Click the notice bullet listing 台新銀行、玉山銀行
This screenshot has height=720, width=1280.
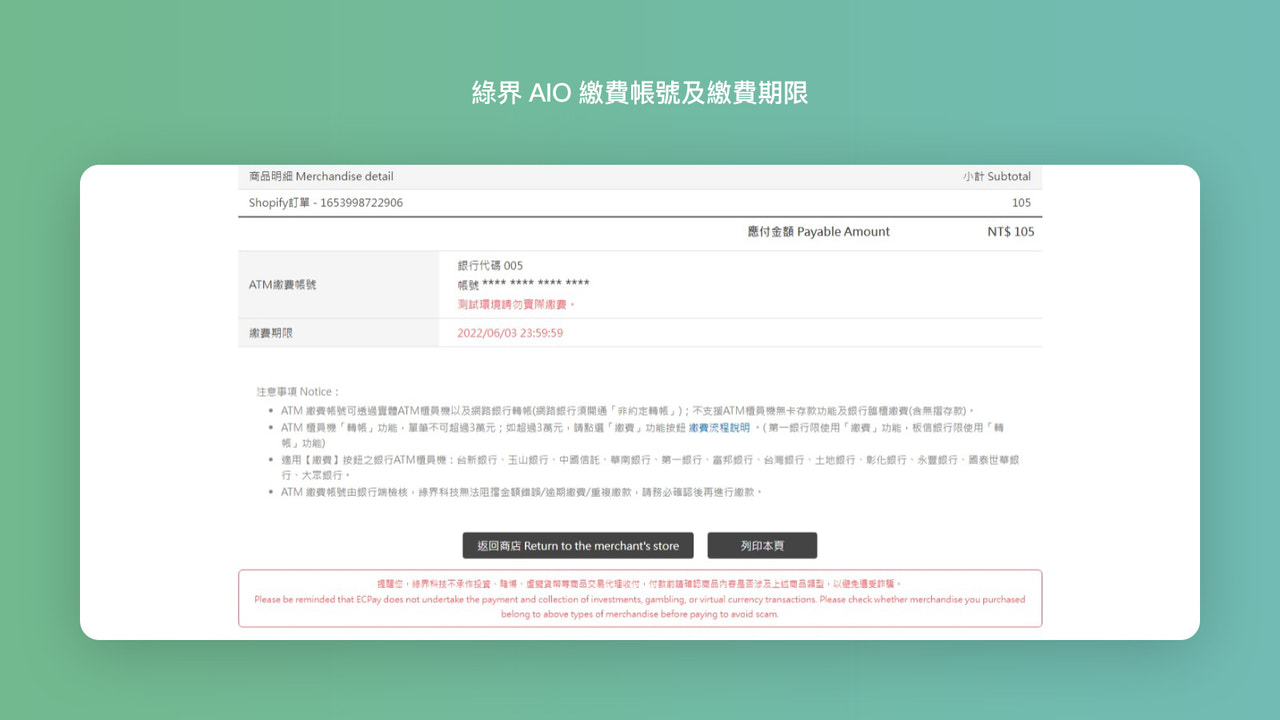click(x=650, y=467)
